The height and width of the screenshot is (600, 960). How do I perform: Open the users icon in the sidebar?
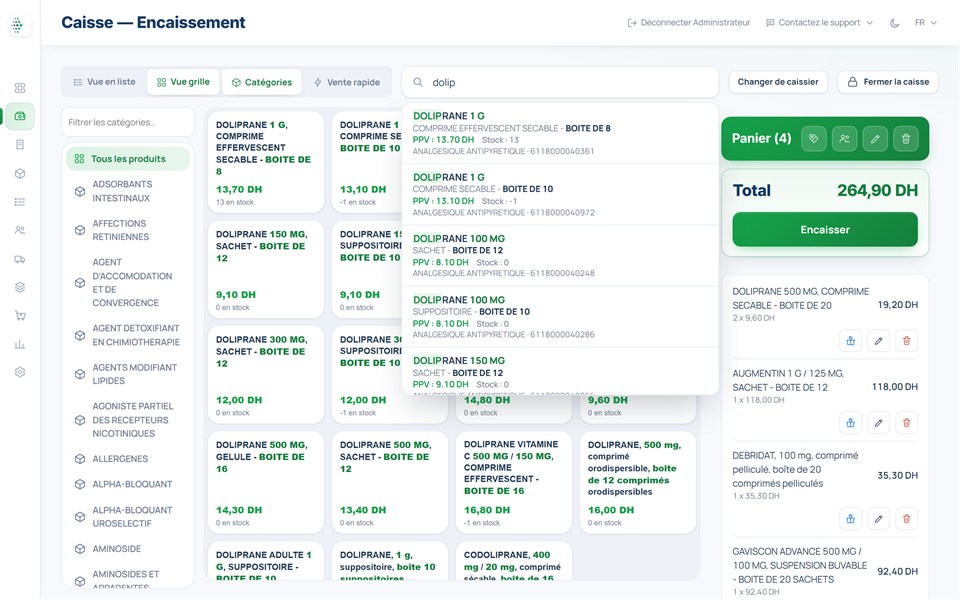20,230
